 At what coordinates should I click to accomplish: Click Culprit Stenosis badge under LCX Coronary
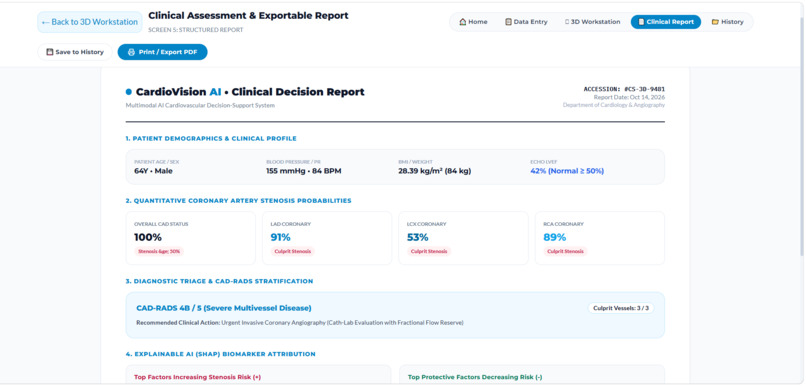coord(429,252)
